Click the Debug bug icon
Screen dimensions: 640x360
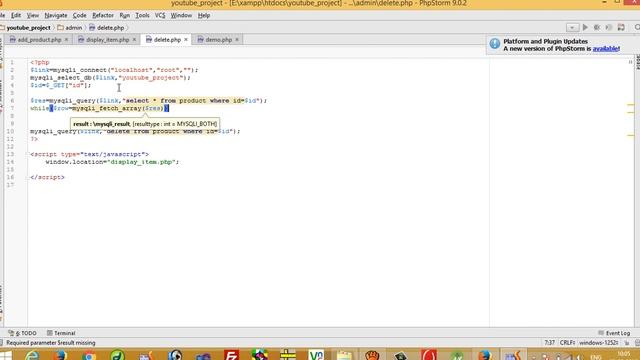(x=597, y=27)
